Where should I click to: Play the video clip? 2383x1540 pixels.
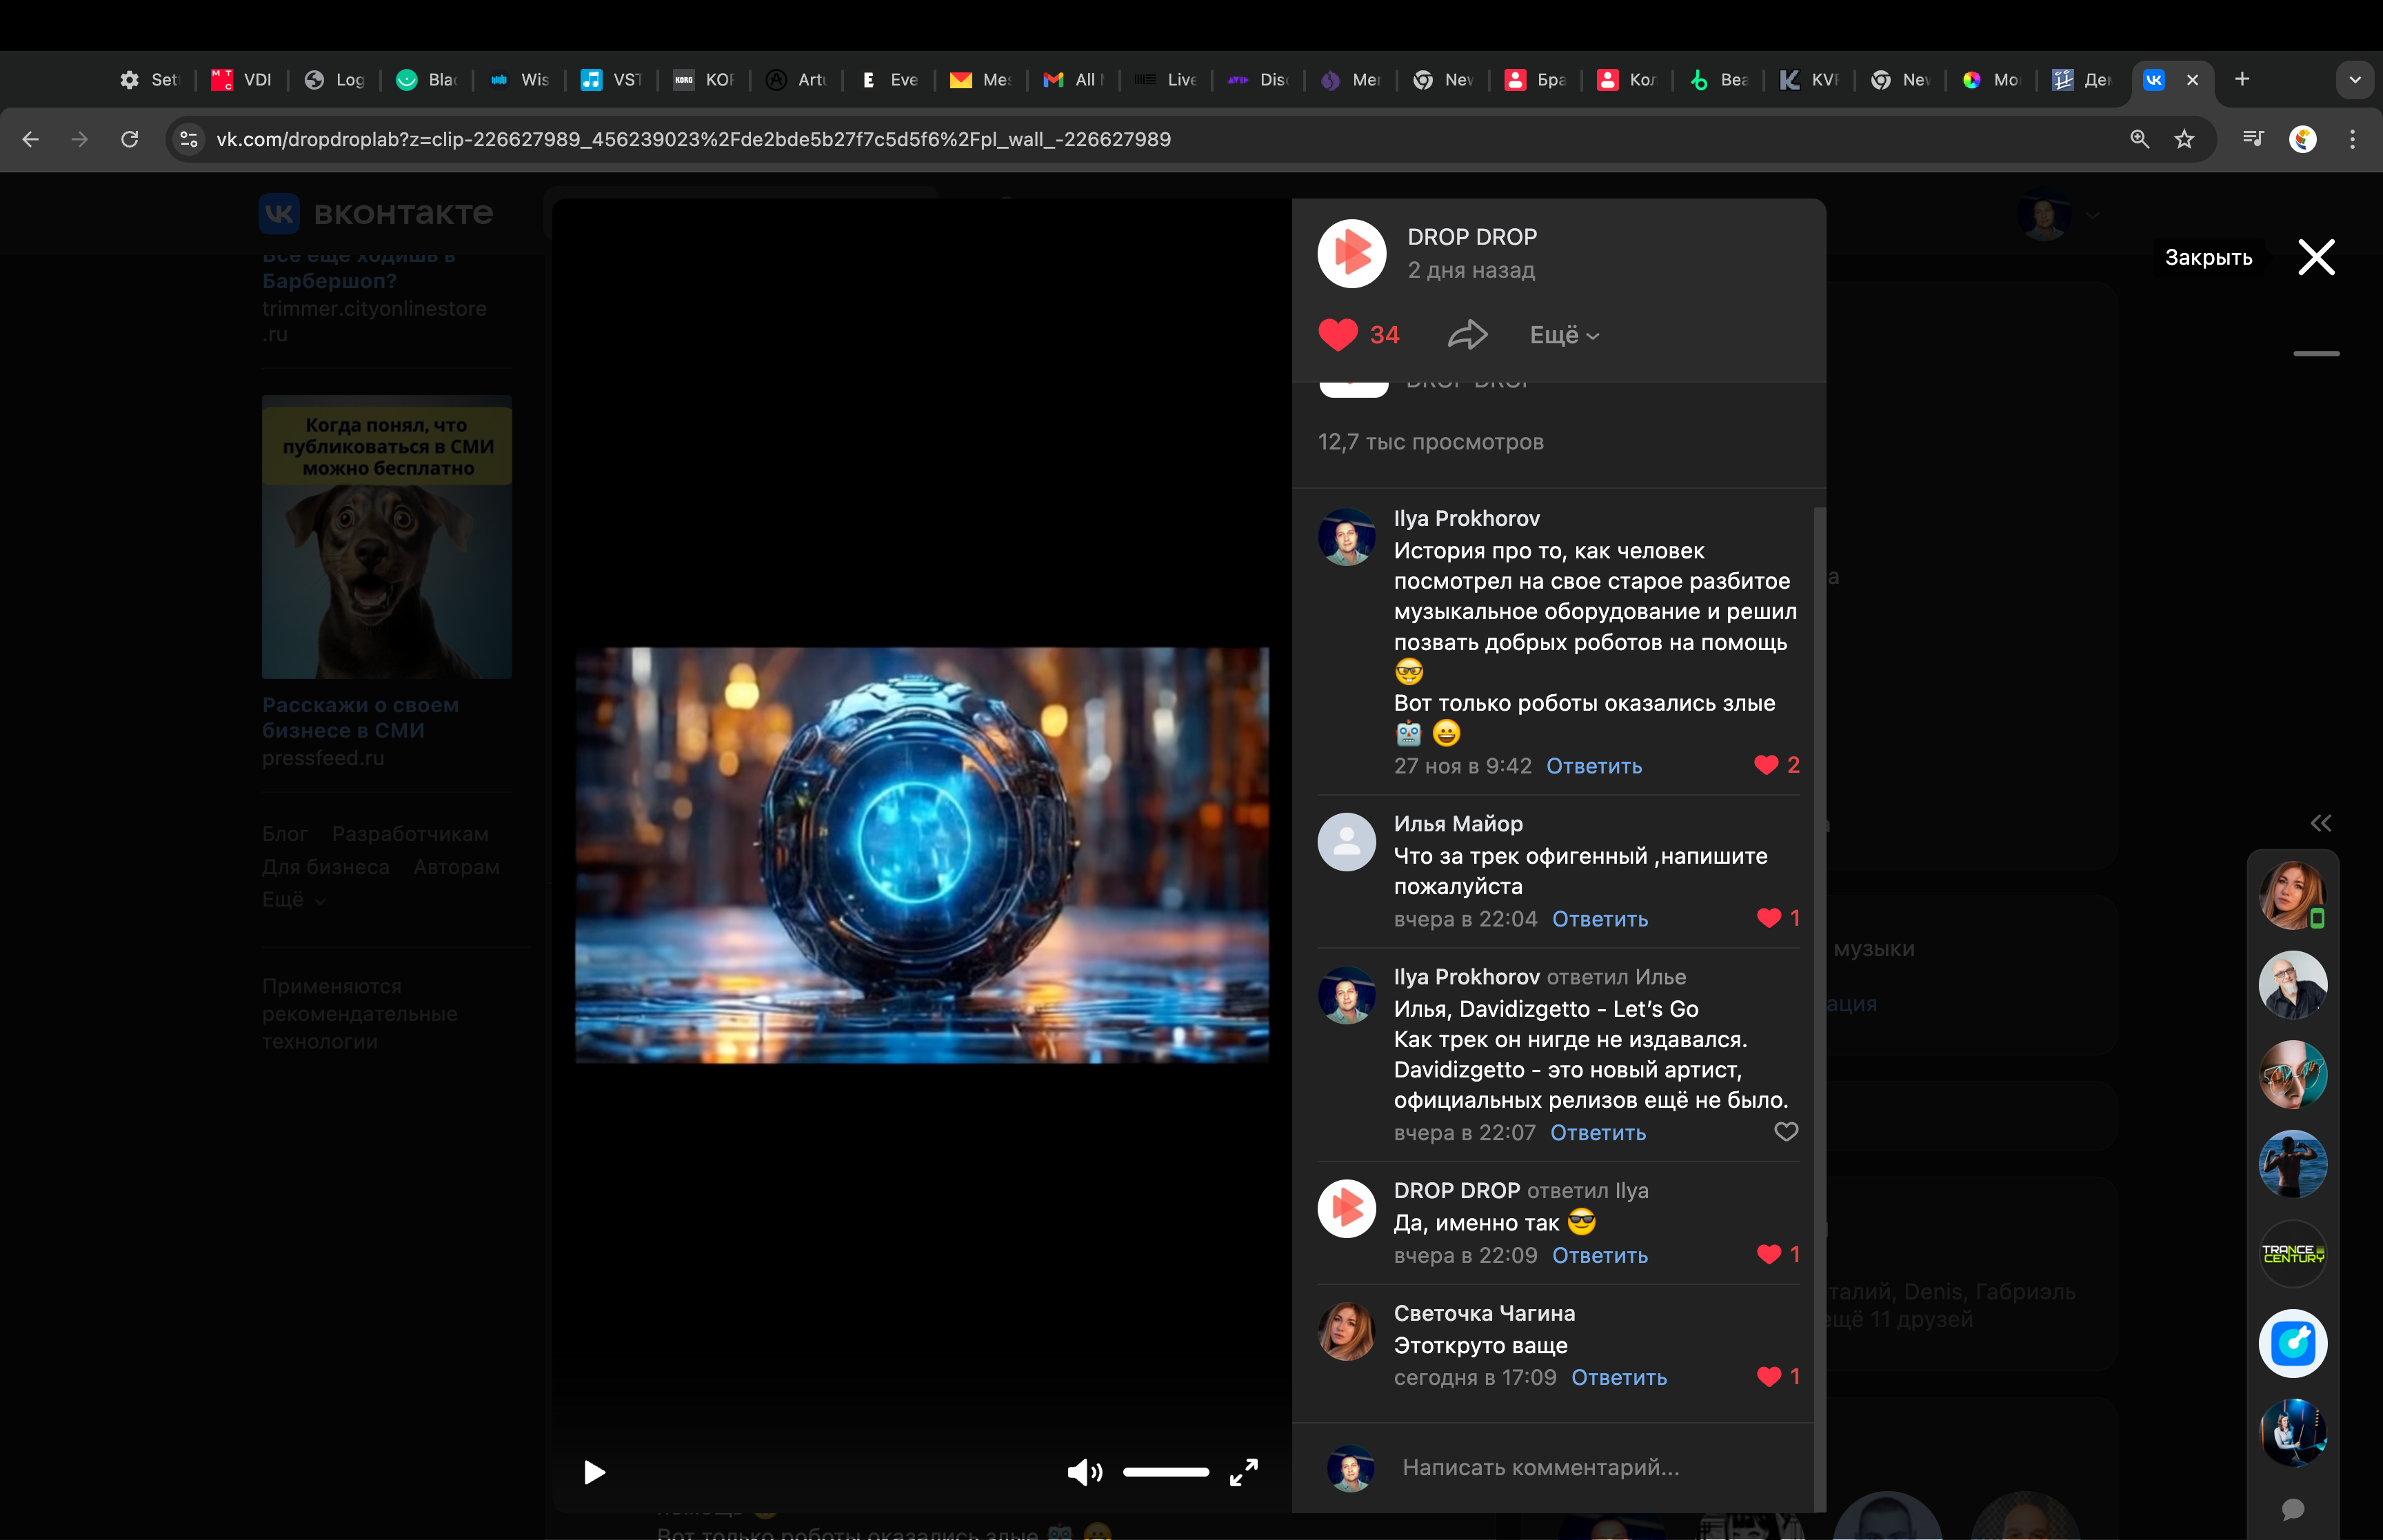click(594, 1472)
